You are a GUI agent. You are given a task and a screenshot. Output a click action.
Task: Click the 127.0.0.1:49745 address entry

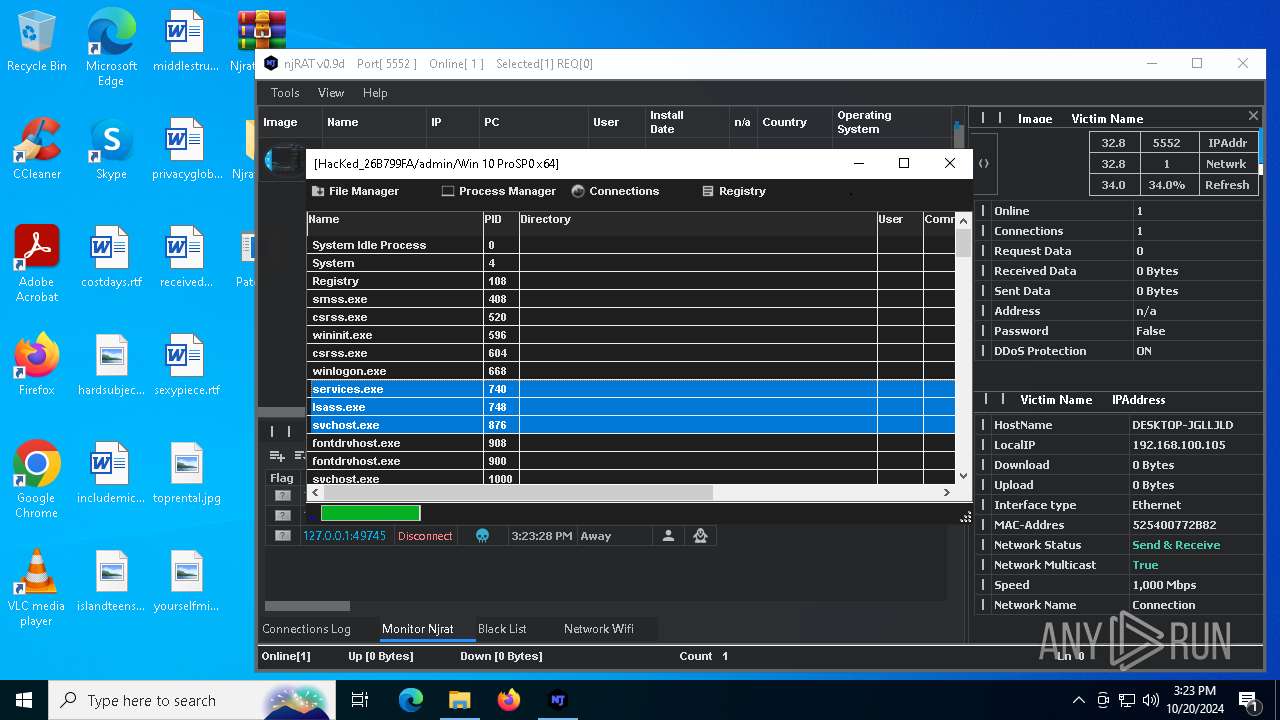(x=344, y=536)
